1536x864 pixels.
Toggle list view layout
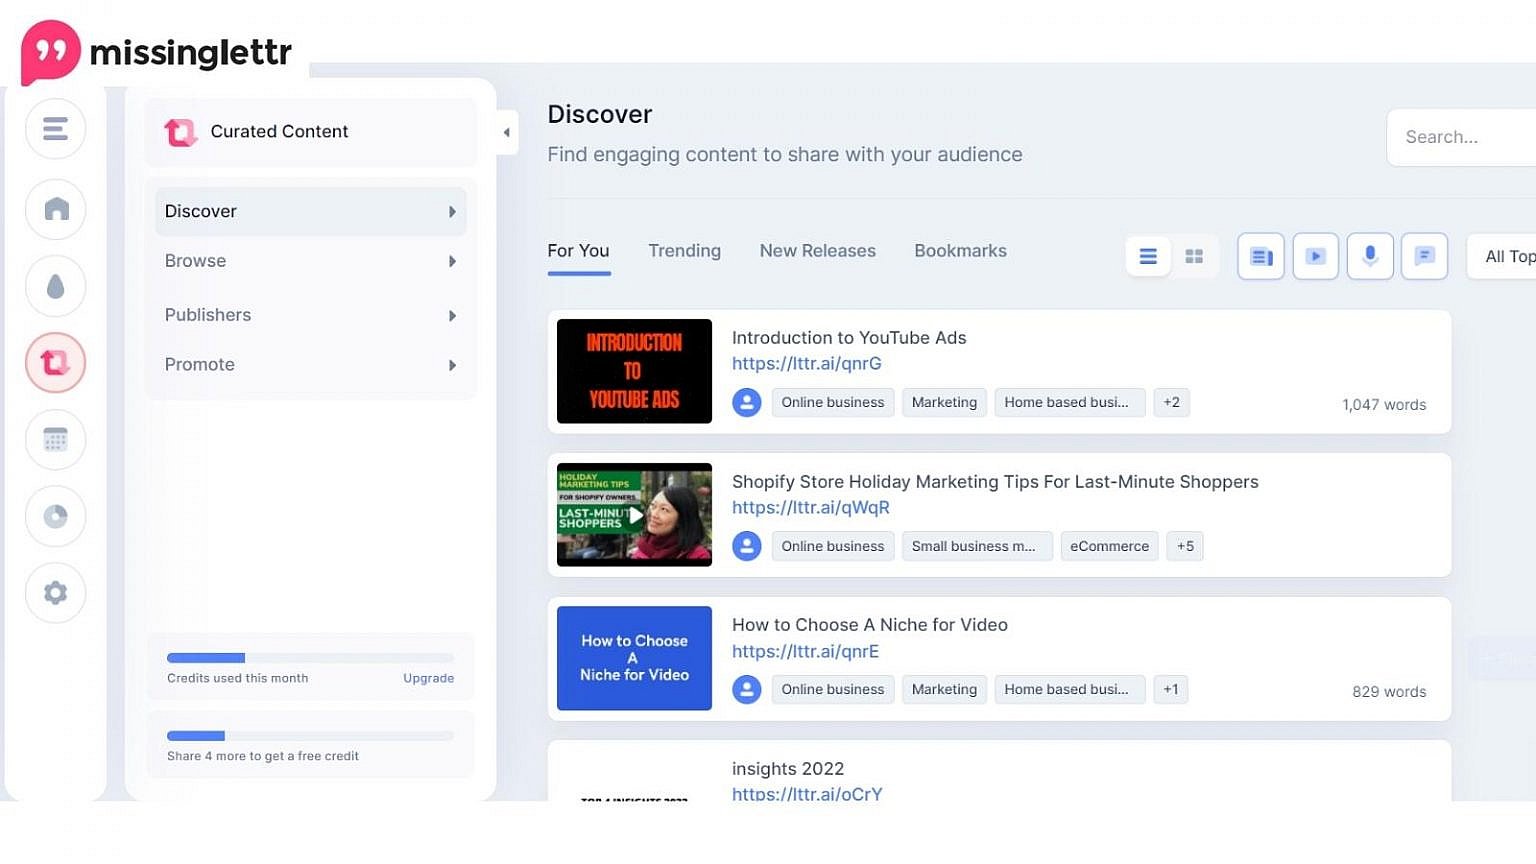(x=1147, y=256)
